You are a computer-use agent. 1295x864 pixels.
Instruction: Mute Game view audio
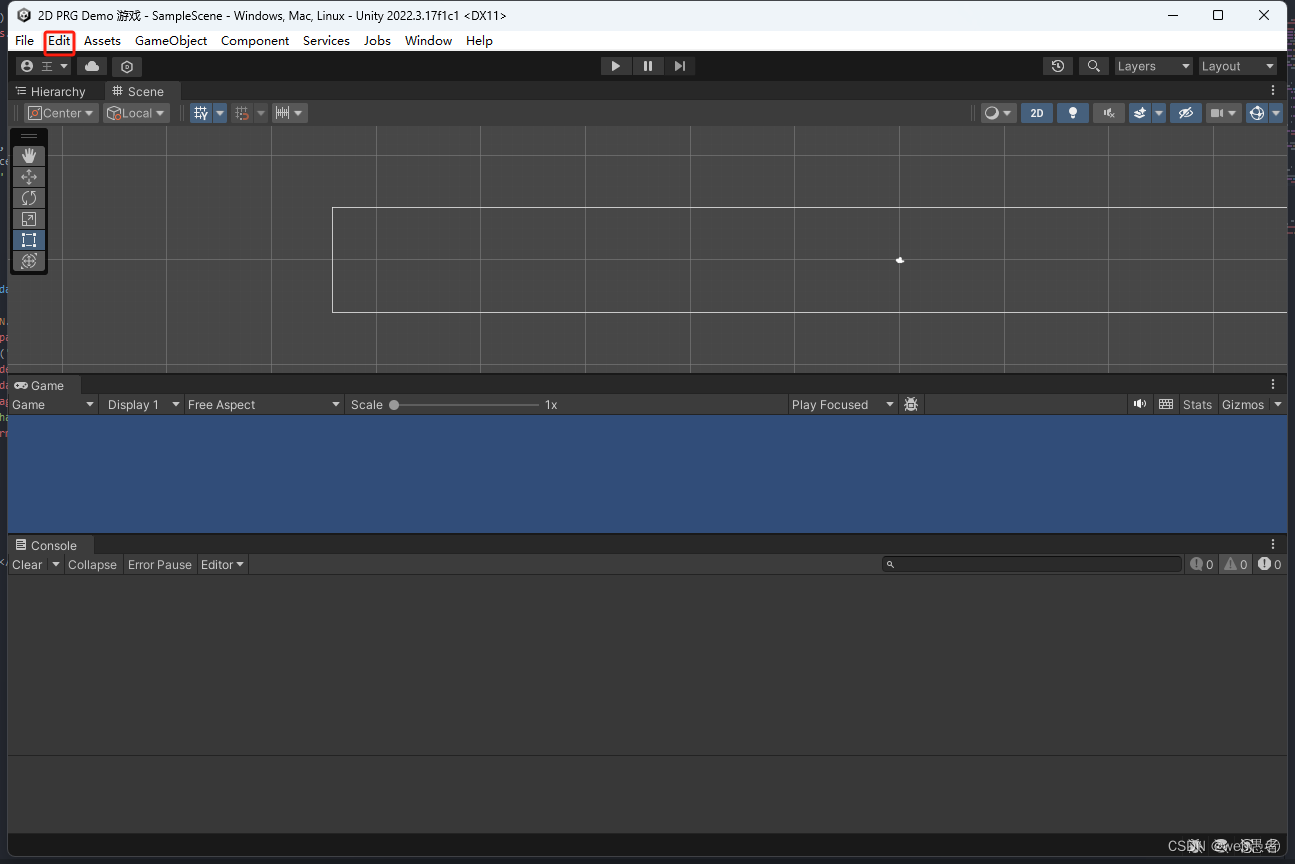pos(1140,404)
